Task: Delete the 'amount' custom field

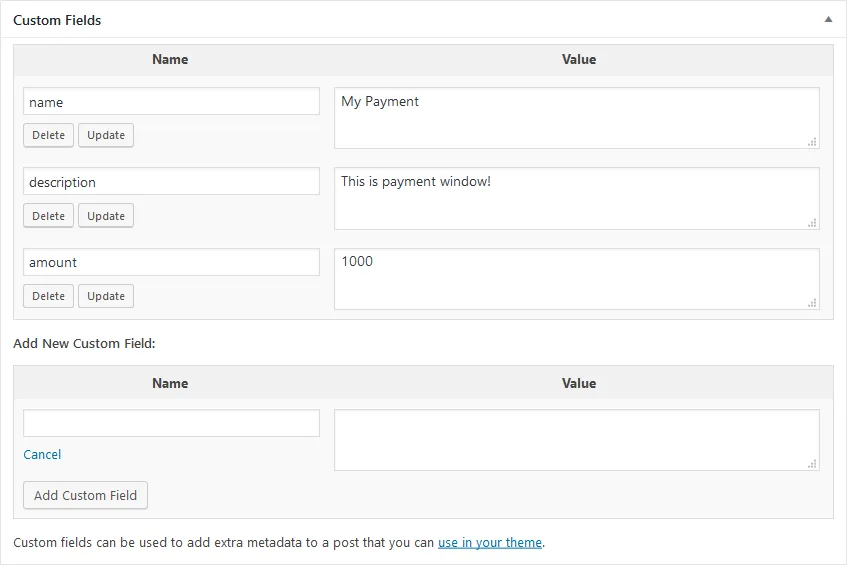Action: coord(48,296)
